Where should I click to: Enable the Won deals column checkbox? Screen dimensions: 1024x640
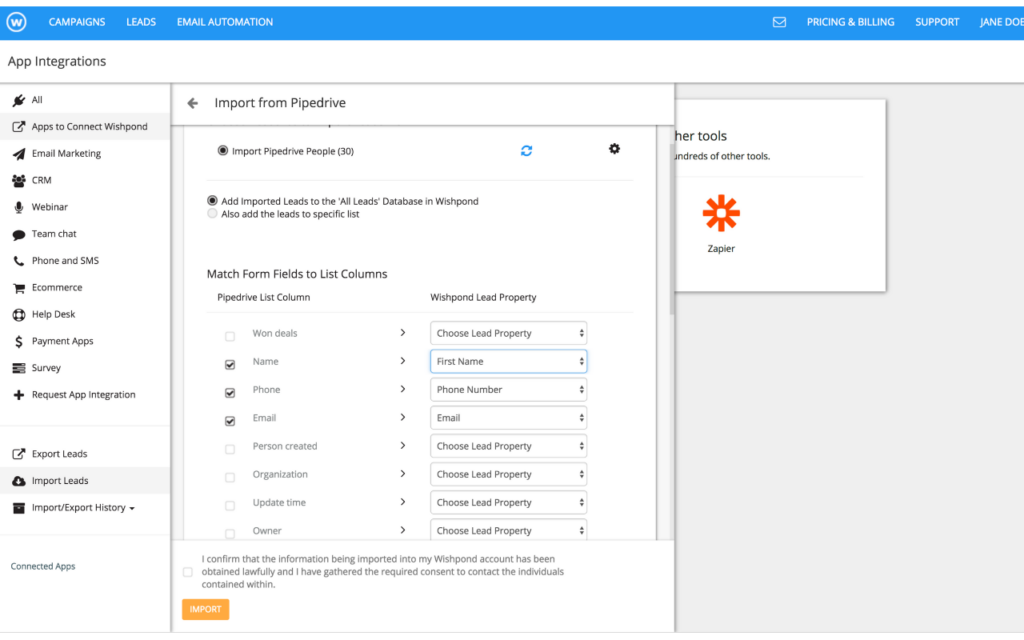(x=230, y=337)
